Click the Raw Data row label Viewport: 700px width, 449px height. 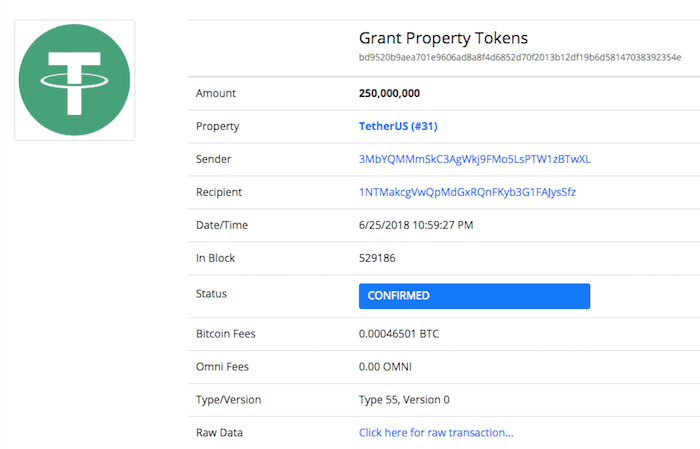point(219,432)
